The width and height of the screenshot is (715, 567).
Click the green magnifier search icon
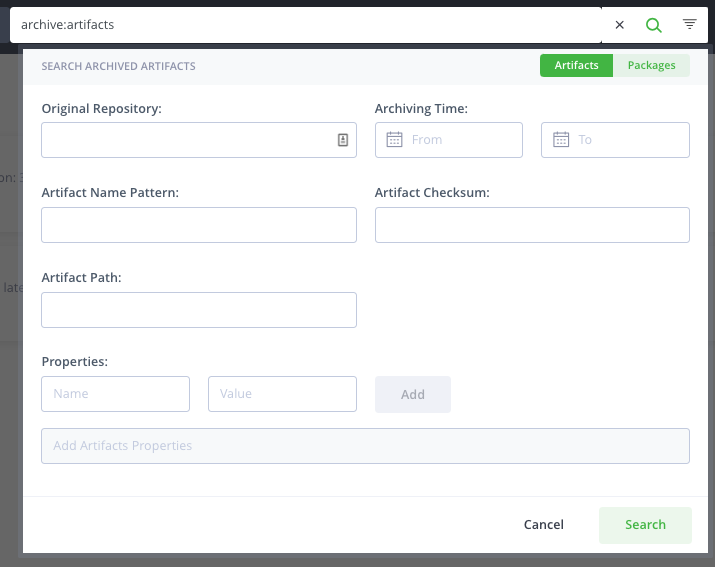pyautogui.click(x=653, y=25)
